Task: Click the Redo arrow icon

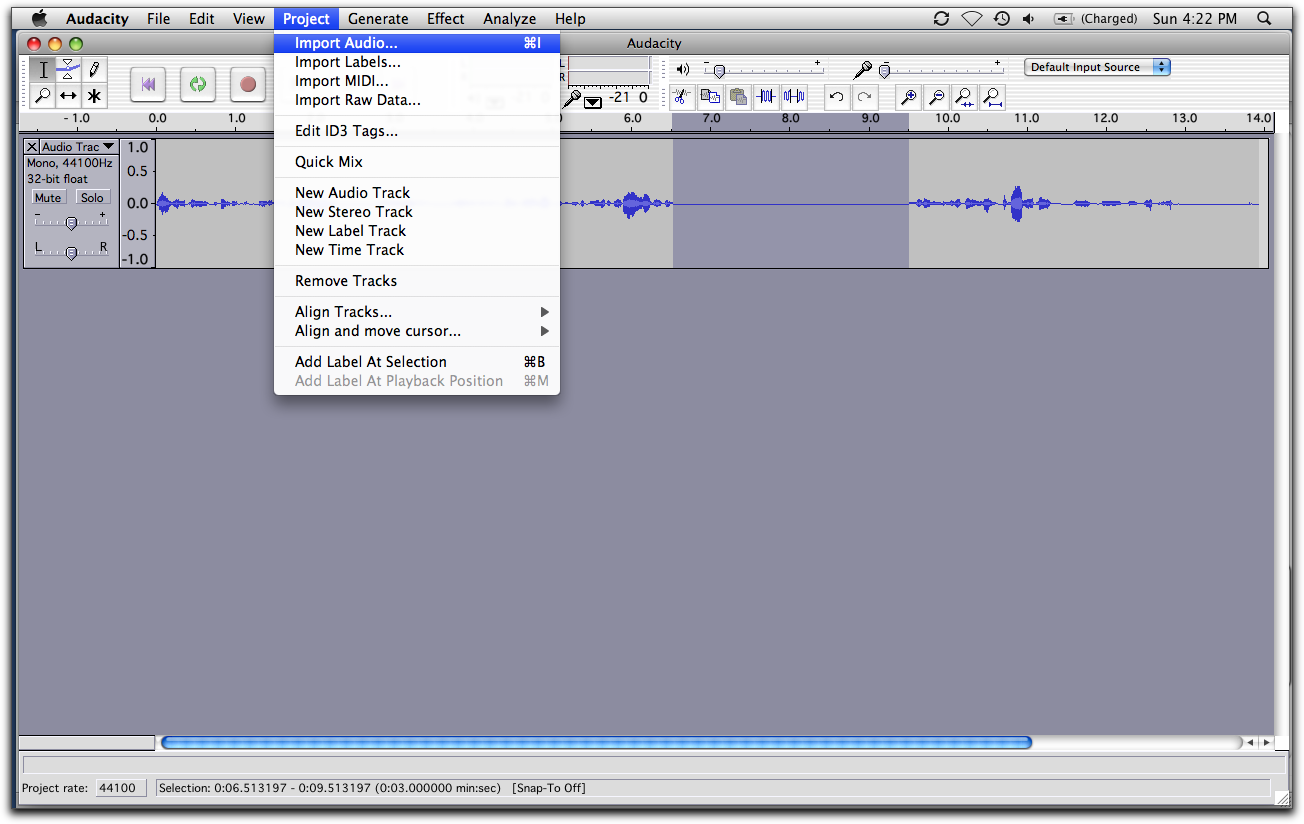Action: click(x=864, y=97)
